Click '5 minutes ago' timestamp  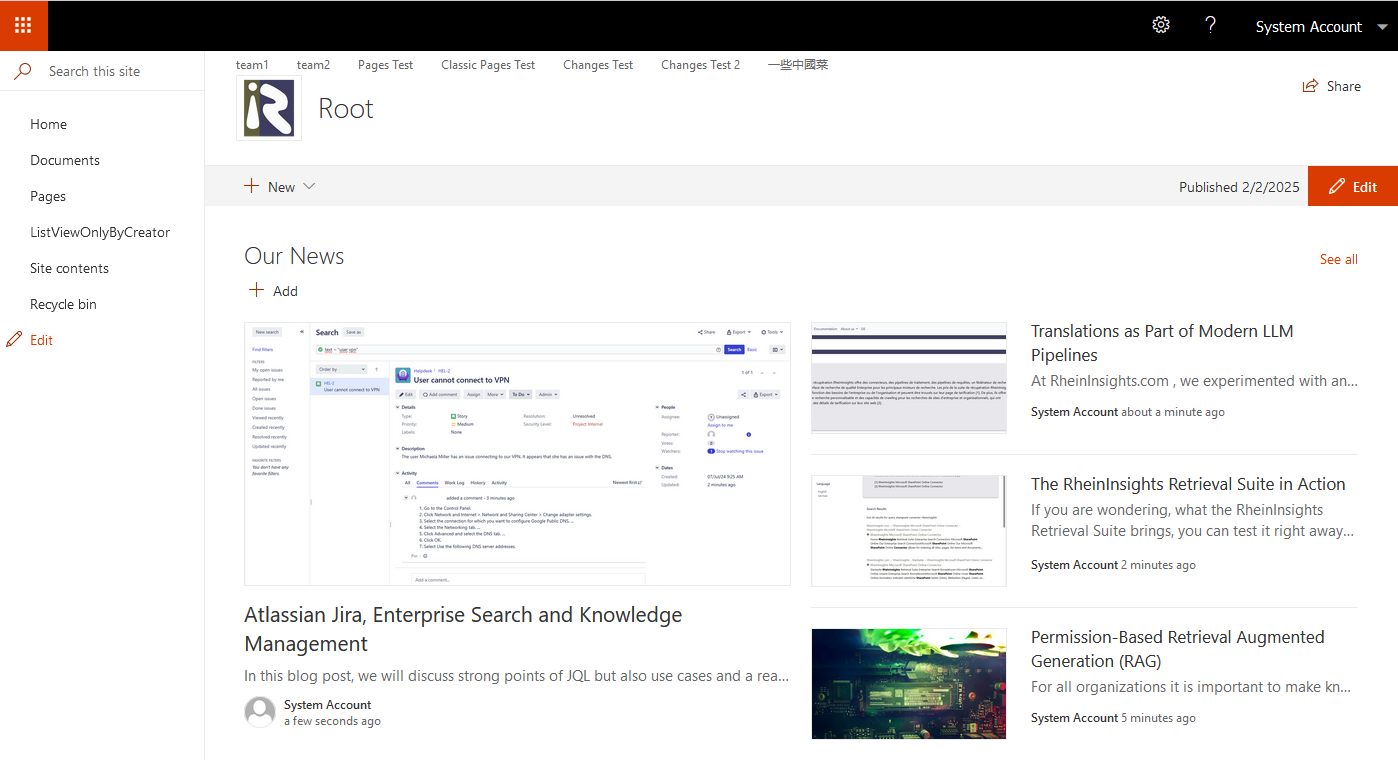(x=1158, y=718)
